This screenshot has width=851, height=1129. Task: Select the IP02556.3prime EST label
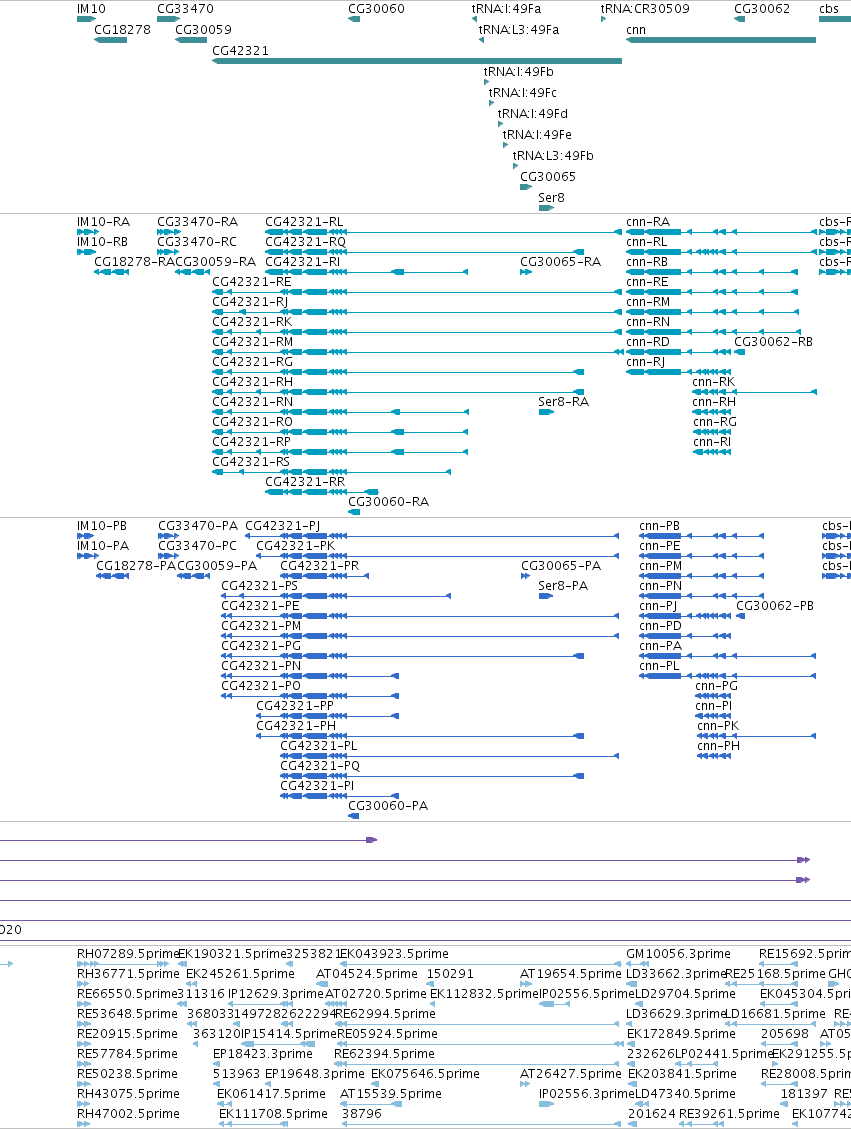[x=587, y=1093]
